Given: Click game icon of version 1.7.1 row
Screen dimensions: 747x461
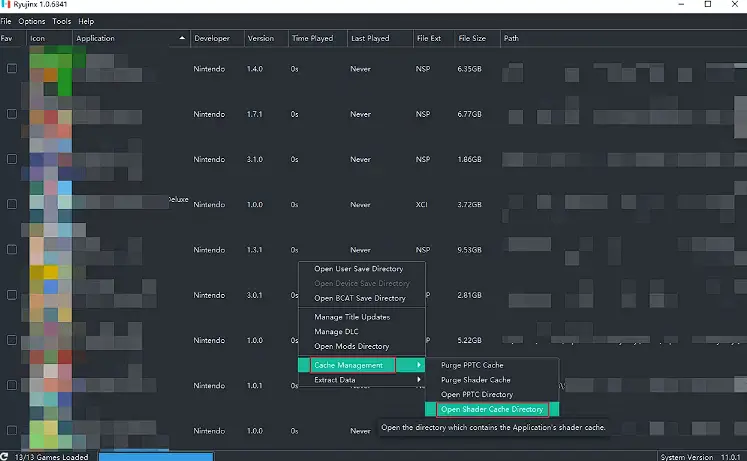Looking at the screenshot, I should pyautogui.click(x=50, y=114).
